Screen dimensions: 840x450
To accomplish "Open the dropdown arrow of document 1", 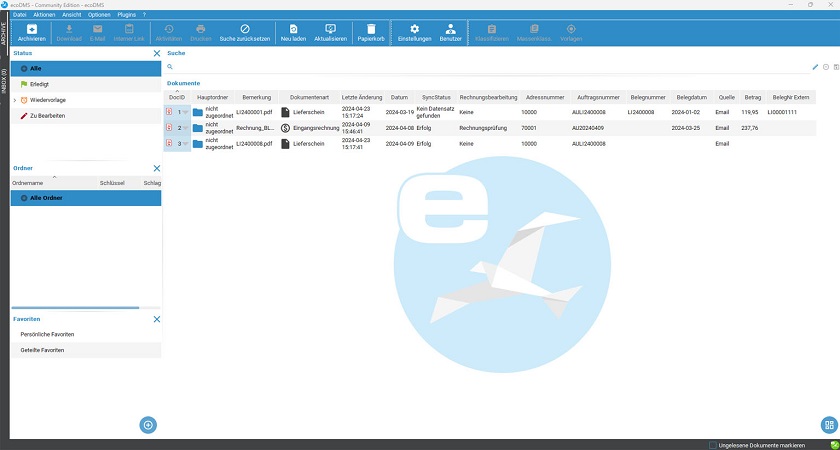I will click(186, 112).
